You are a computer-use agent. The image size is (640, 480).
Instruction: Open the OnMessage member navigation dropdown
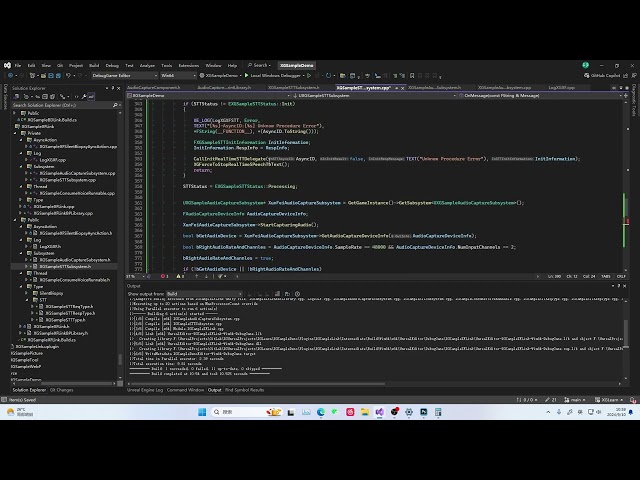tap(539, 96)
